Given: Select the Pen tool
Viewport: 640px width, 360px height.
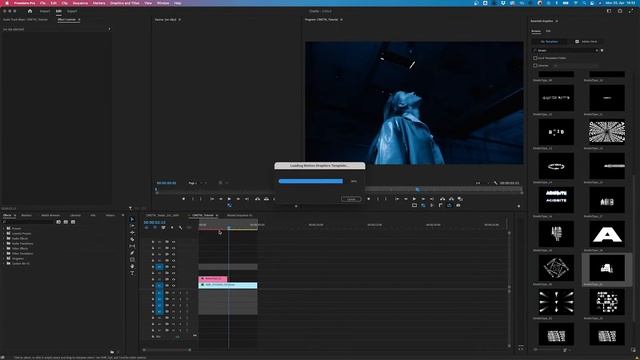Looking at the screenshot, I should [x=132, y=253].
